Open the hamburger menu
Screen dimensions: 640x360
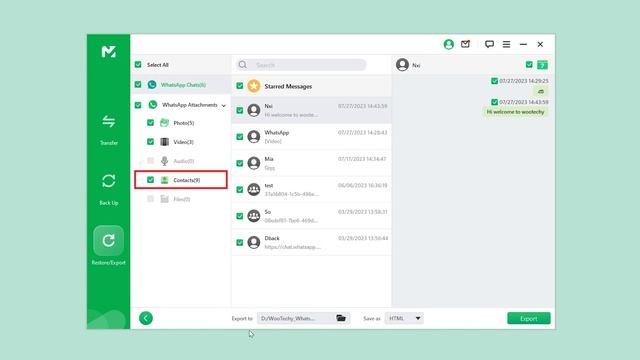[x=506, y=44]
